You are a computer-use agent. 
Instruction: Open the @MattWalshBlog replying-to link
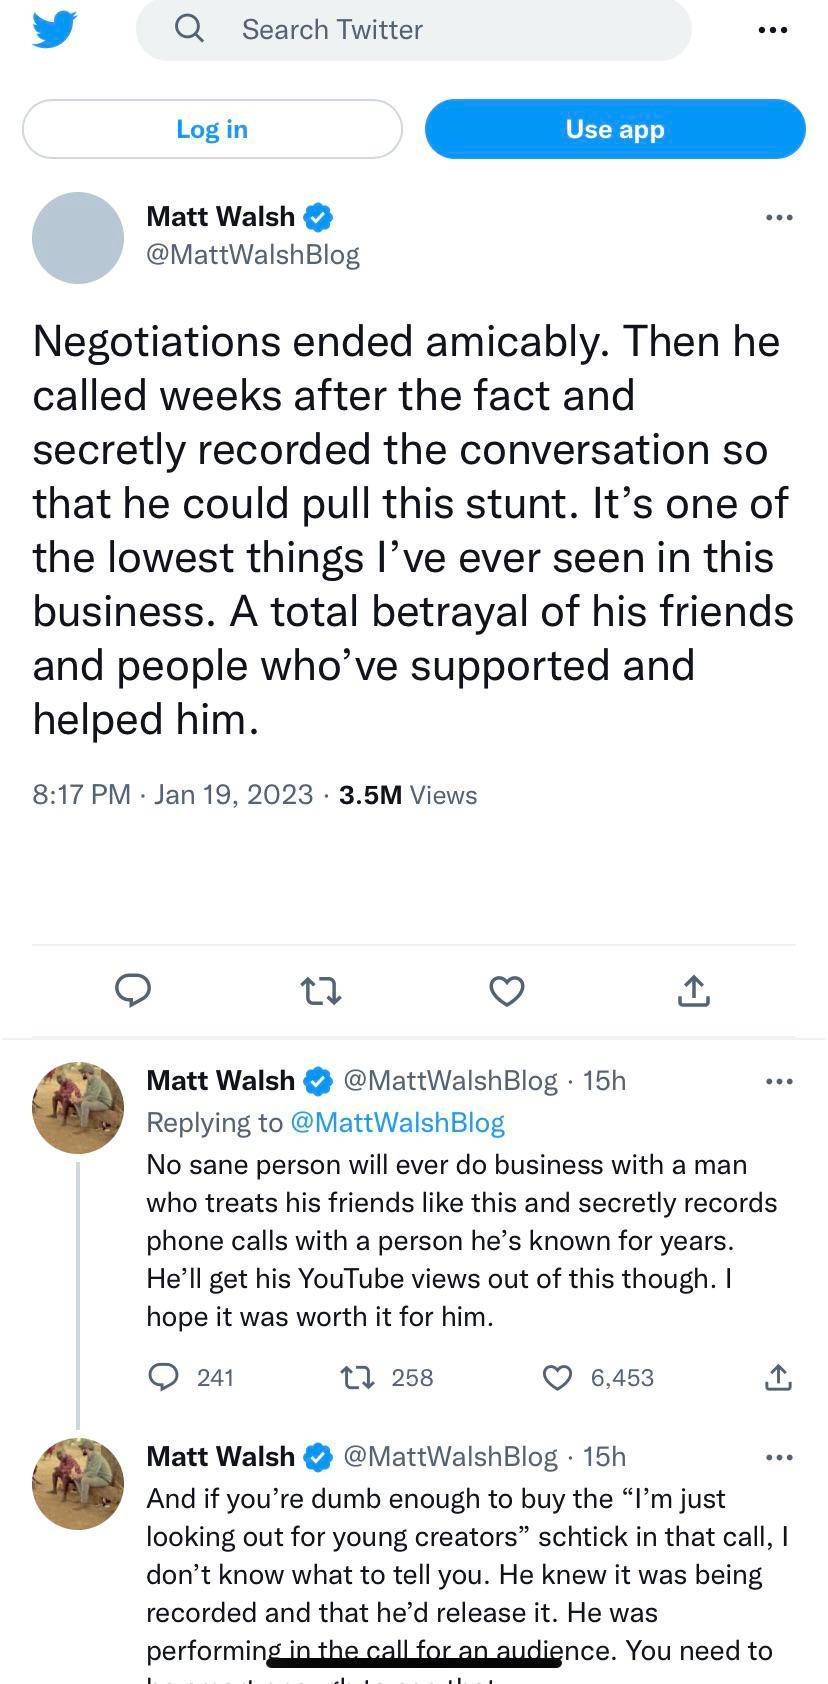(x=397, y=1122)
